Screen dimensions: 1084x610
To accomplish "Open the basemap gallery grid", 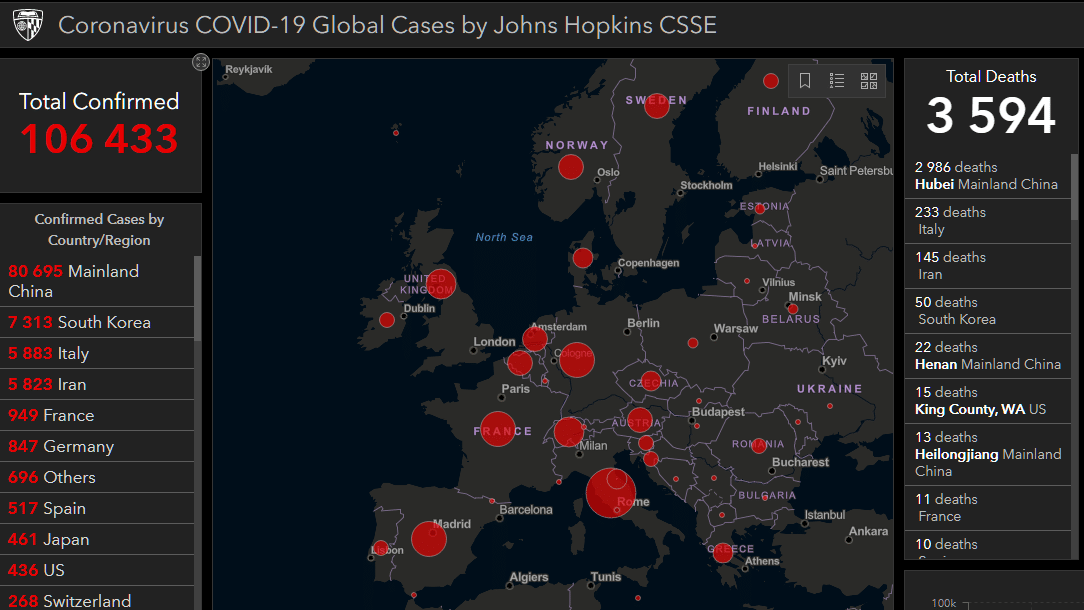I will [868, 81].
